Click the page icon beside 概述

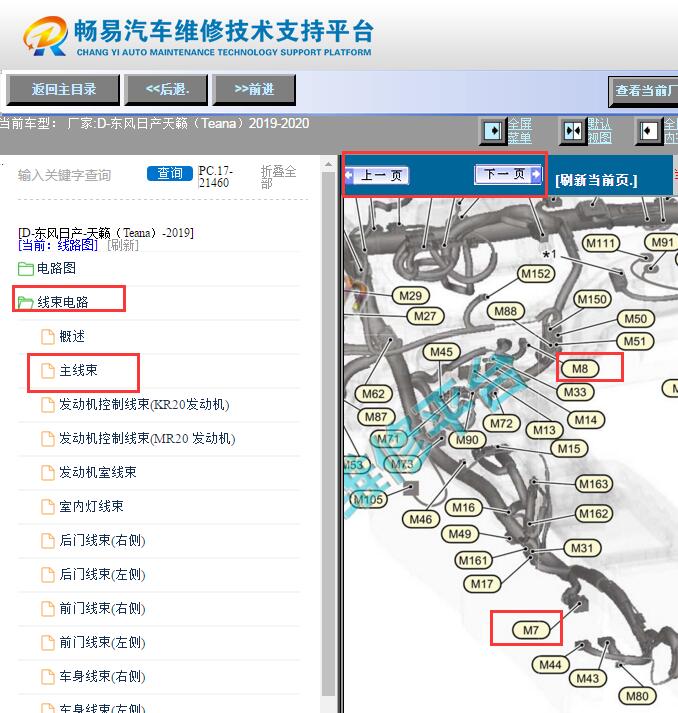(x=48, y=337)
